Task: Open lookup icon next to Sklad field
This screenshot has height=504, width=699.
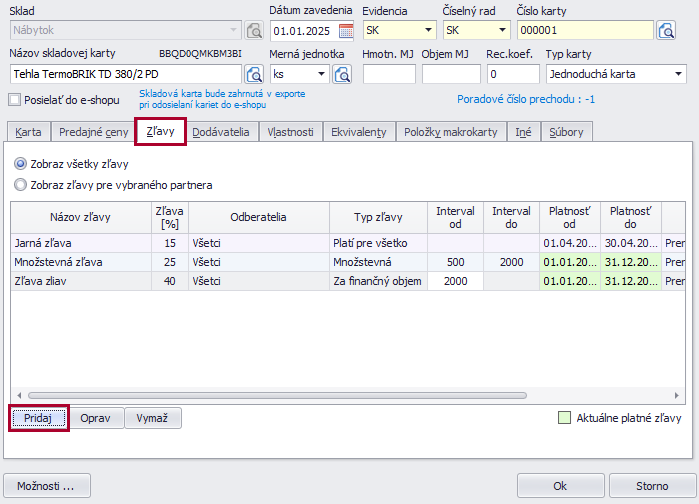Action: [254, 30]
